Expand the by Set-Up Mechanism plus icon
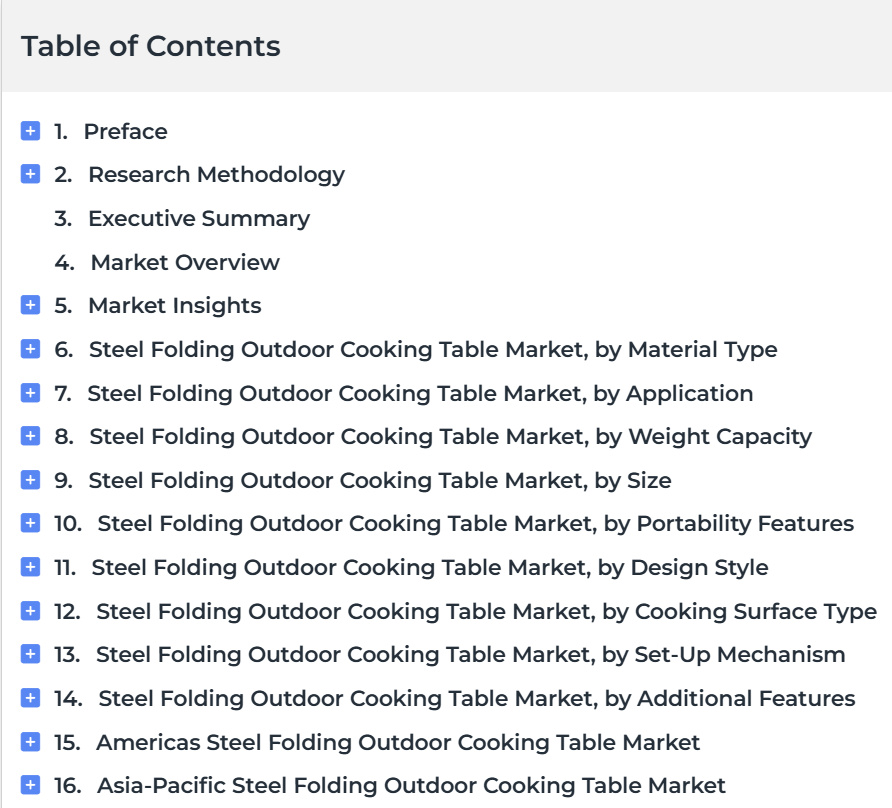 tap(30, 654)
